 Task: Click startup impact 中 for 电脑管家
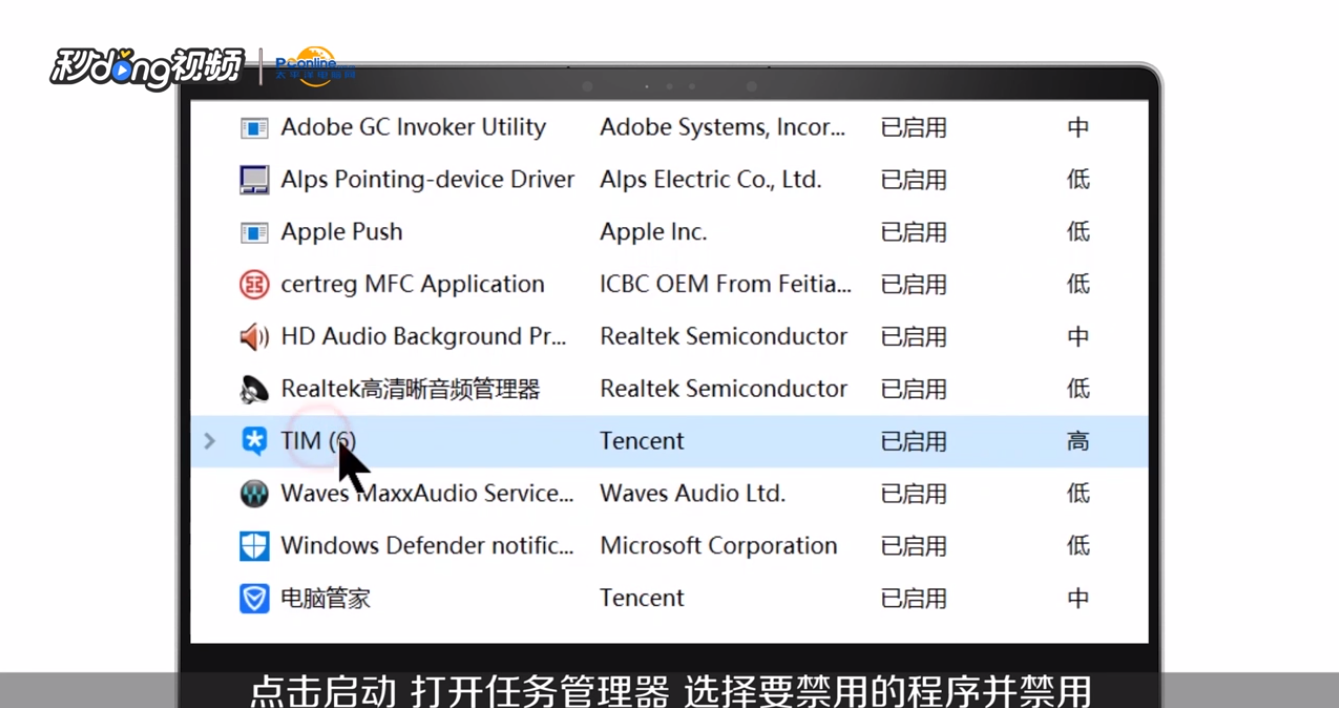tap(1078, 598)
